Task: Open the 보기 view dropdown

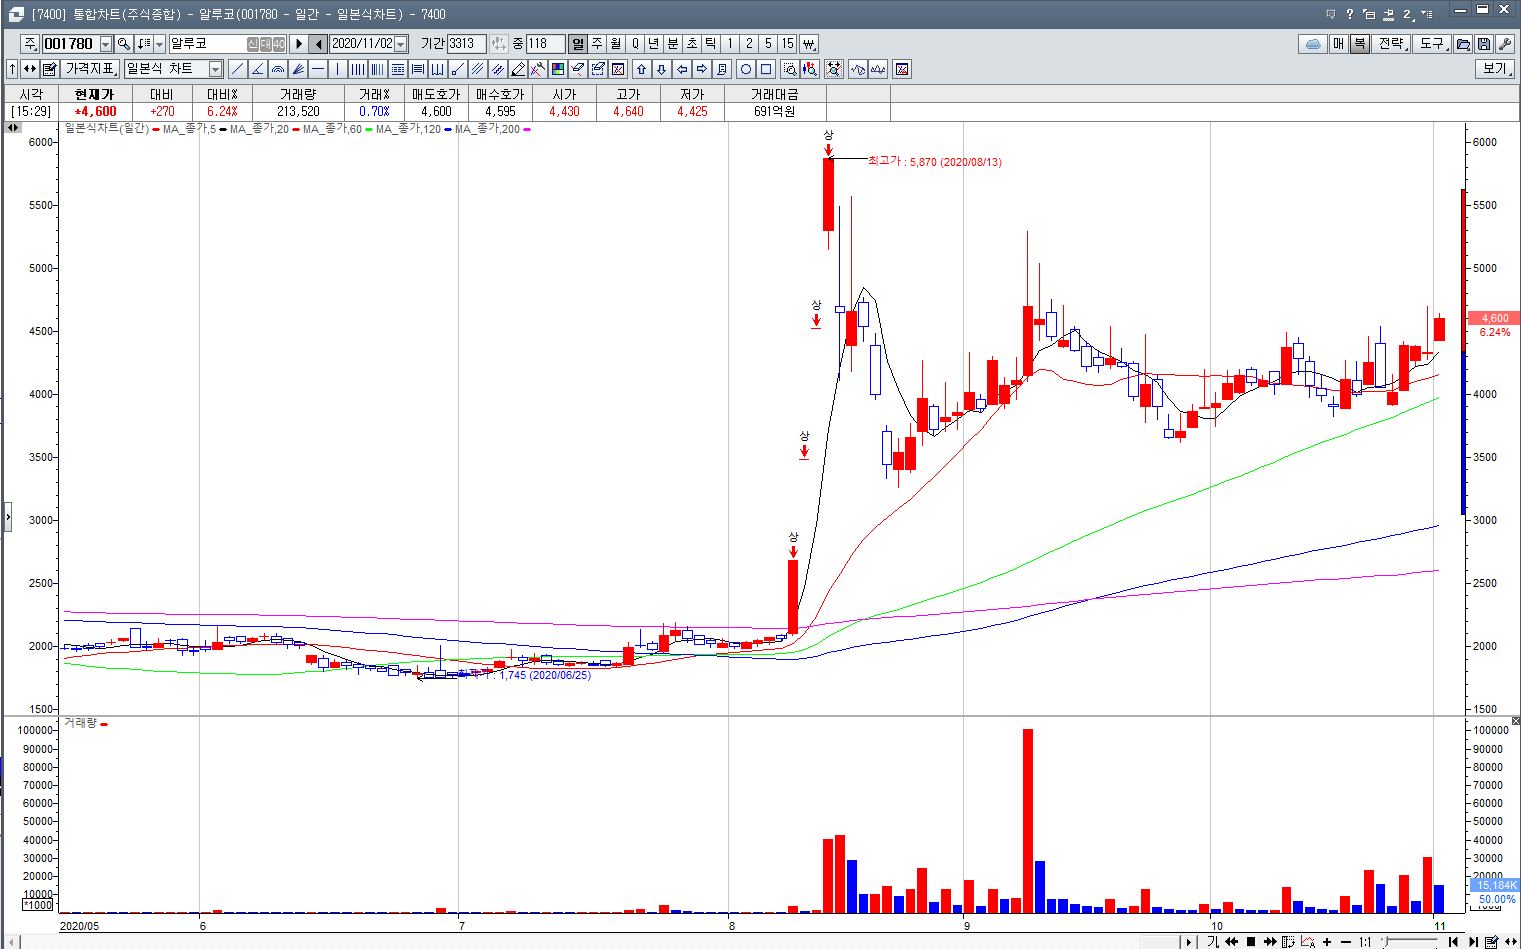Action: click(x=1496, y=69)
